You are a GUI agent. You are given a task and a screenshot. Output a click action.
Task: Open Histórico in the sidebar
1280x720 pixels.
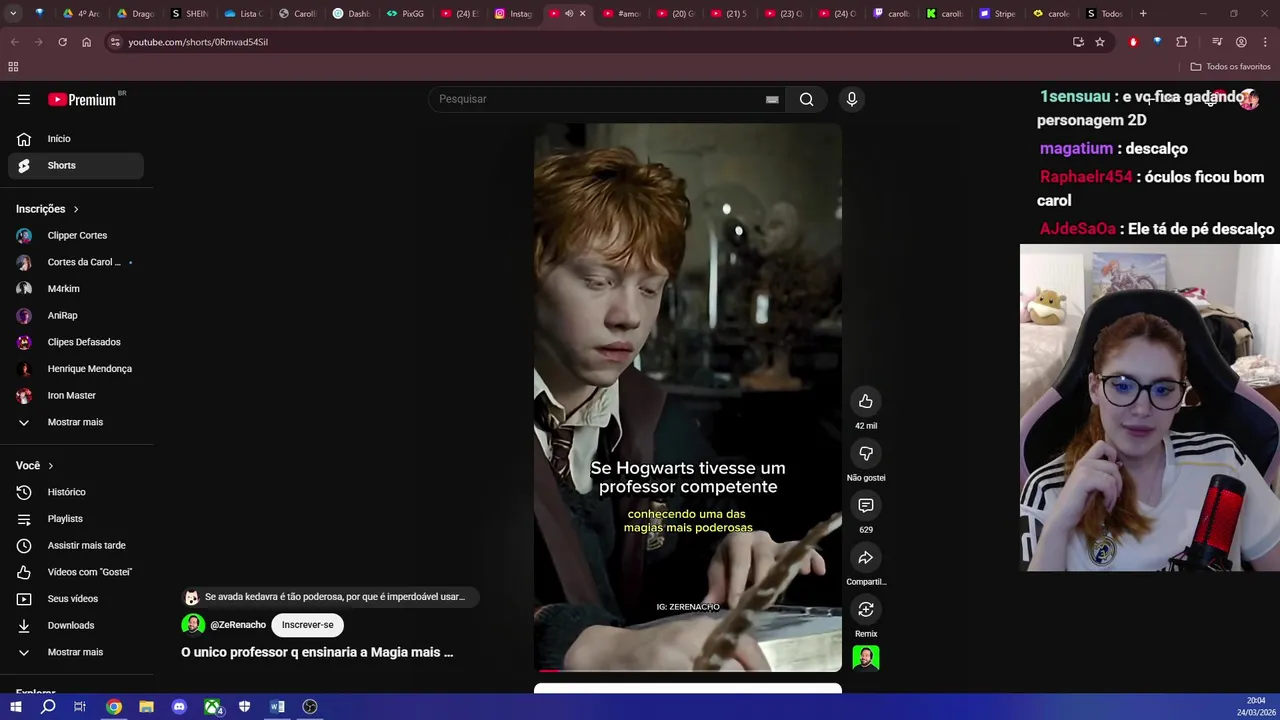(x=76, y=492)
